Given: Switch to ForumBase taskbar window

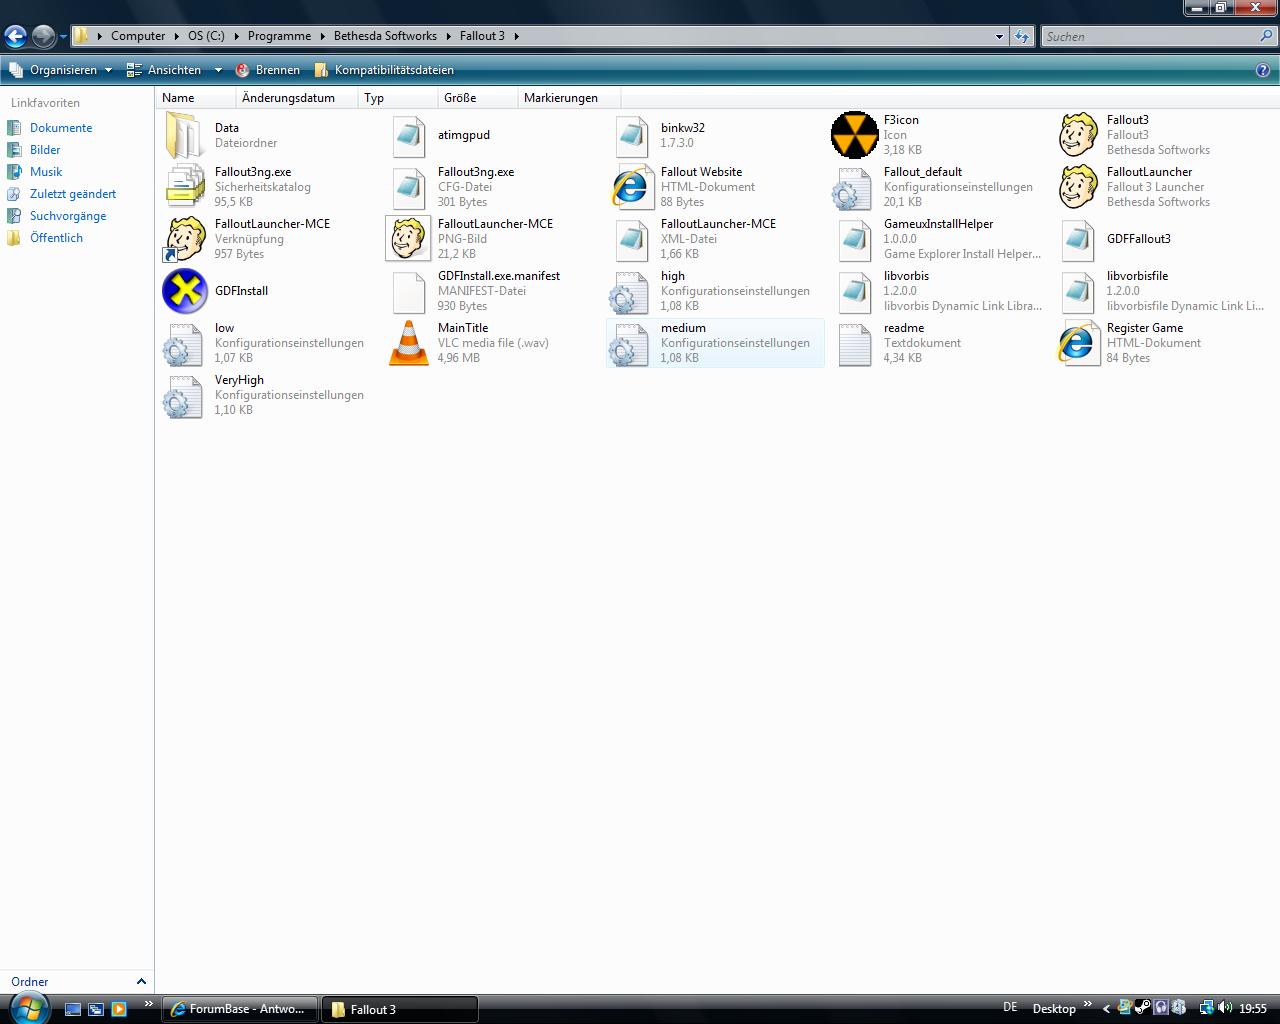Looking at the screenshot, I should click(x=240, y=1009).
